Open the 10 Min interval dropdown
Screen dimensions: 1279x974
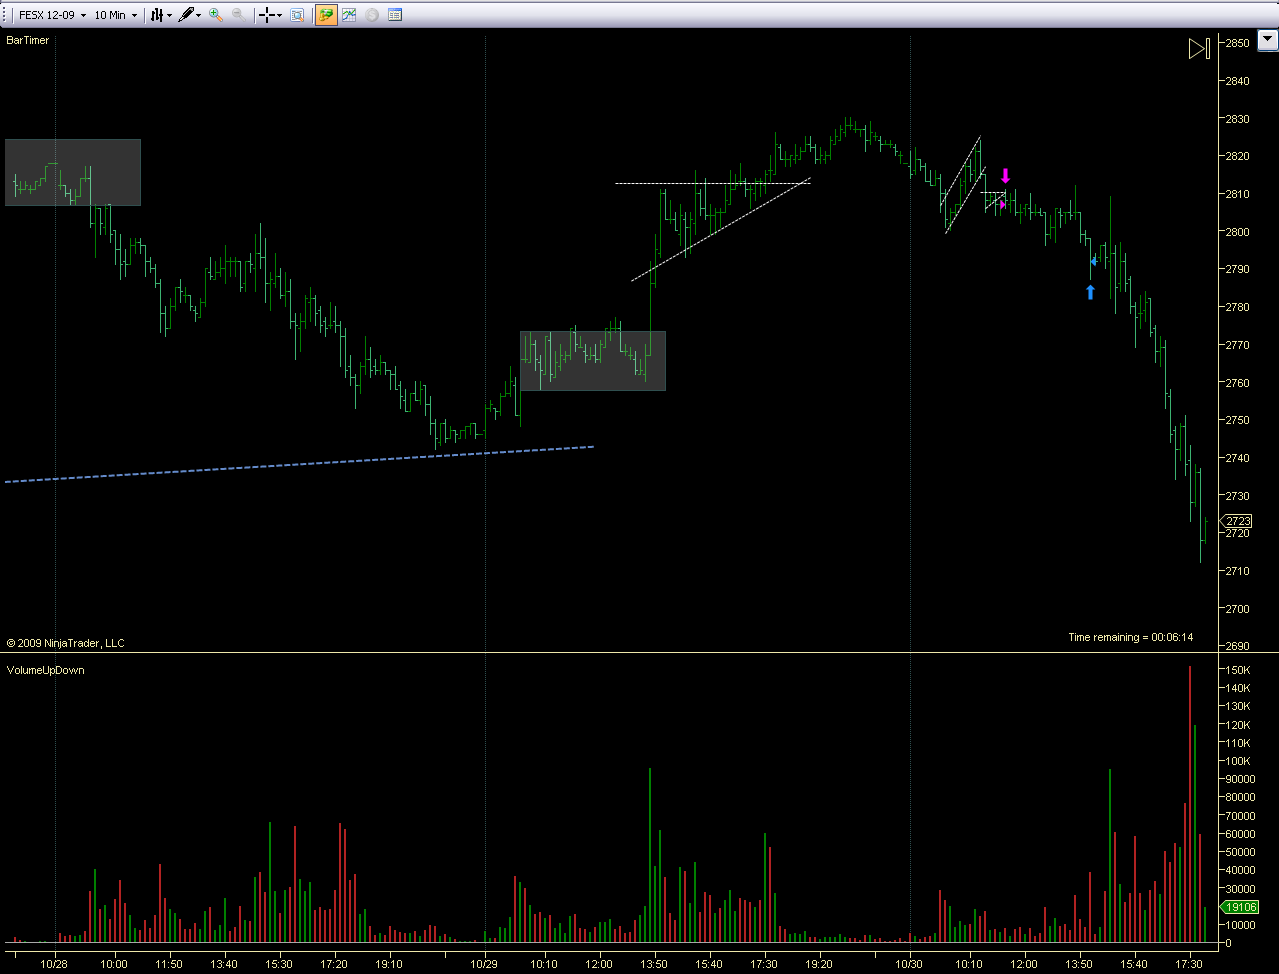pyautogui.click(x=116, y=15)
